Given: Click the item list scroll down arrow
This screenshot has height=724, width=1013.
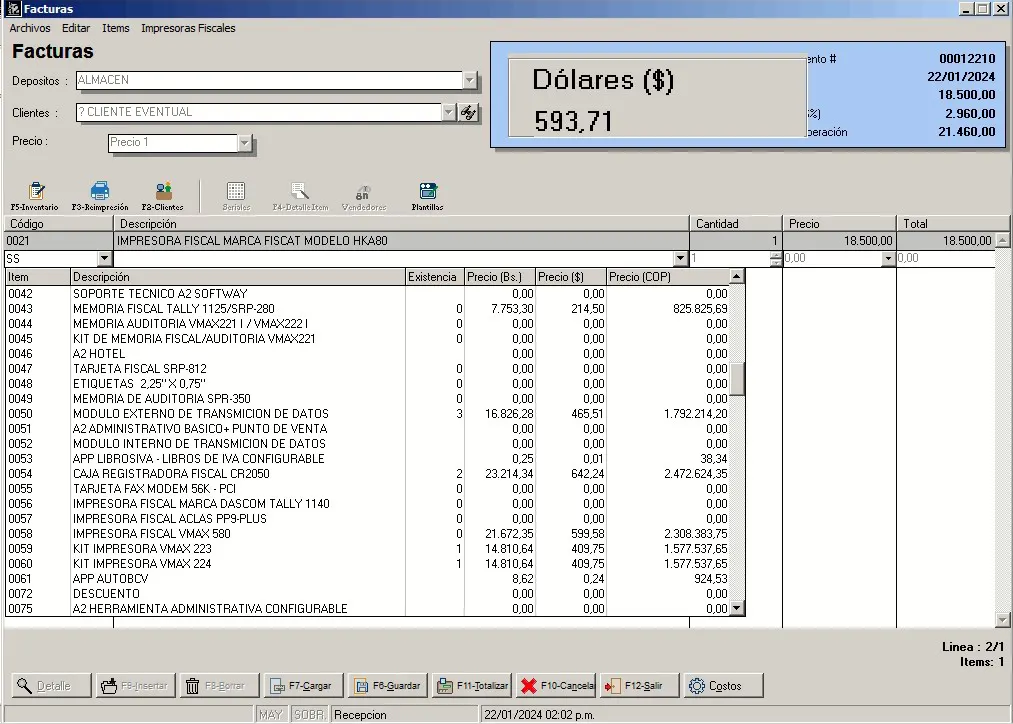Looking at the screenshot, I should [x=736, y=608].
